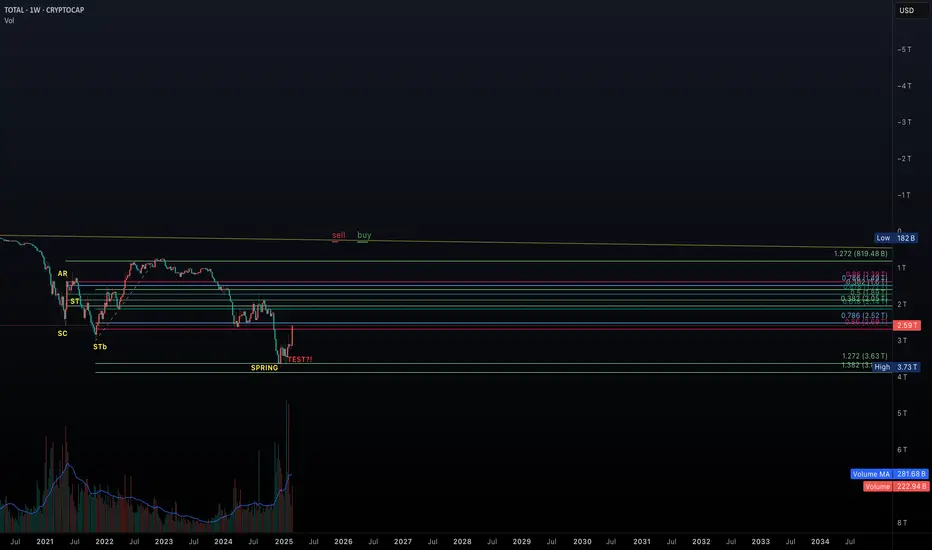Select the AR annotation text
Viewport: 932px width, 550px height.
click(x=62, y=274)
